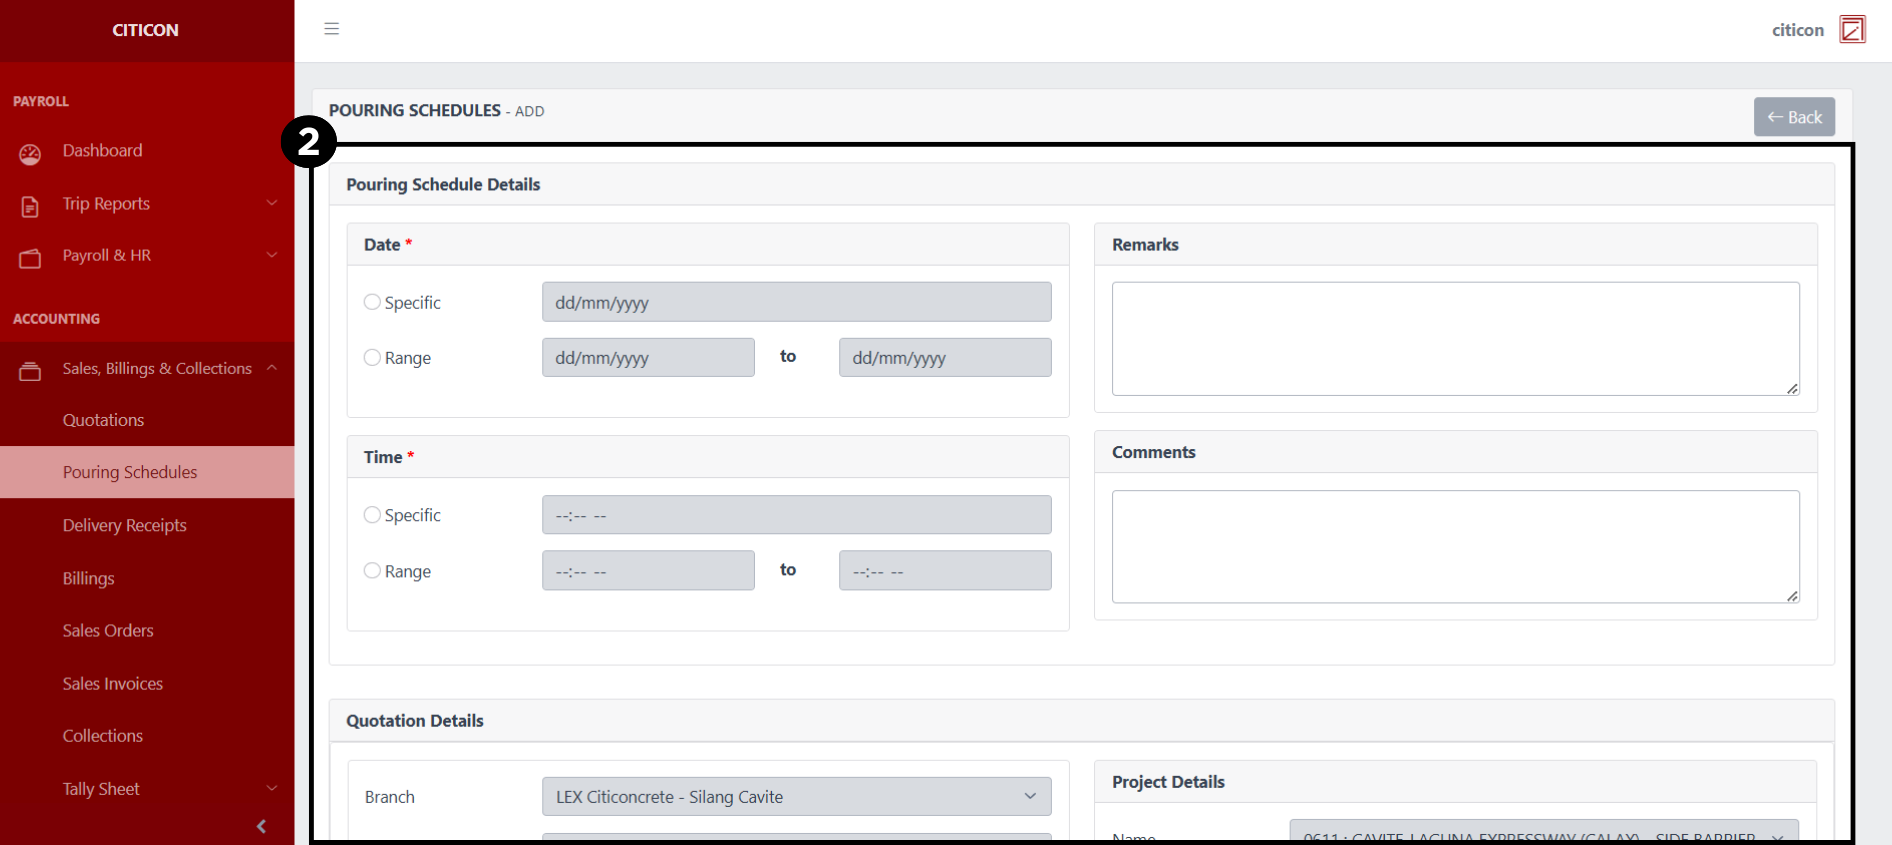This screenshot has width=1892, height=845.
Task: Click the Comments text area
Action: point(1455,546)
